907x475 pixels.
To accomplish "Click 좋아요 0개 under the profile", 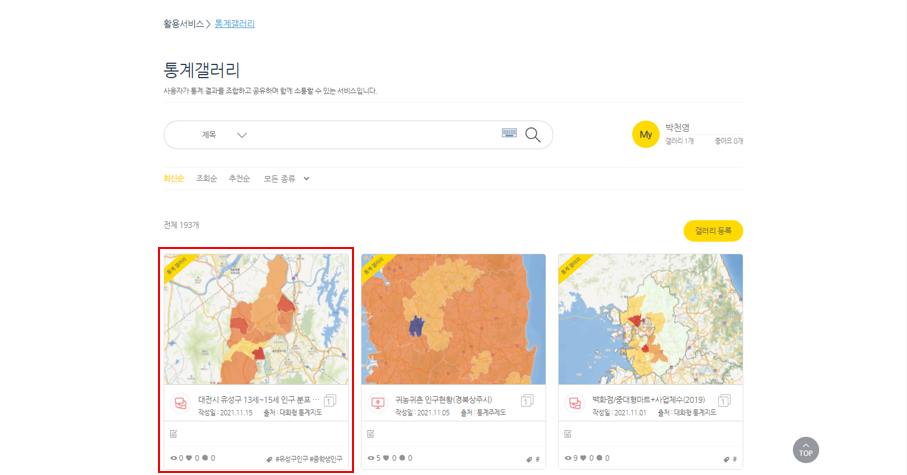I will click(729, 141).
